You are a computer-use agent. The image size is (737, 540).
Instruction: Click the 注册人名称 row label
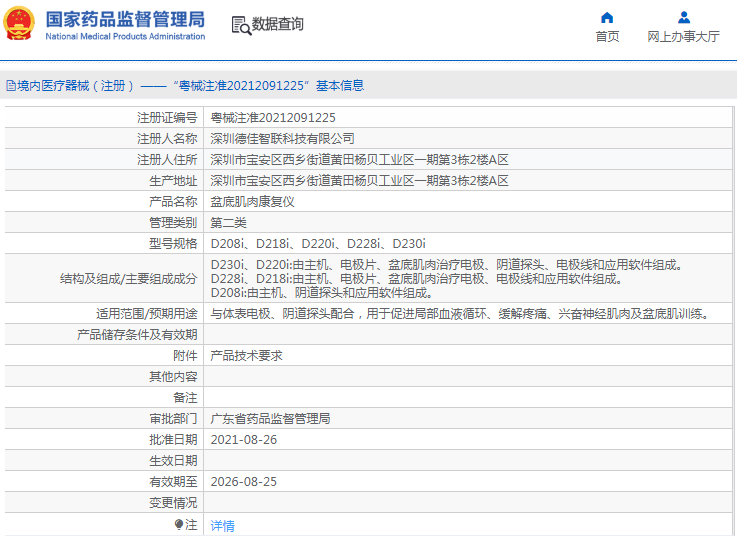167,139
